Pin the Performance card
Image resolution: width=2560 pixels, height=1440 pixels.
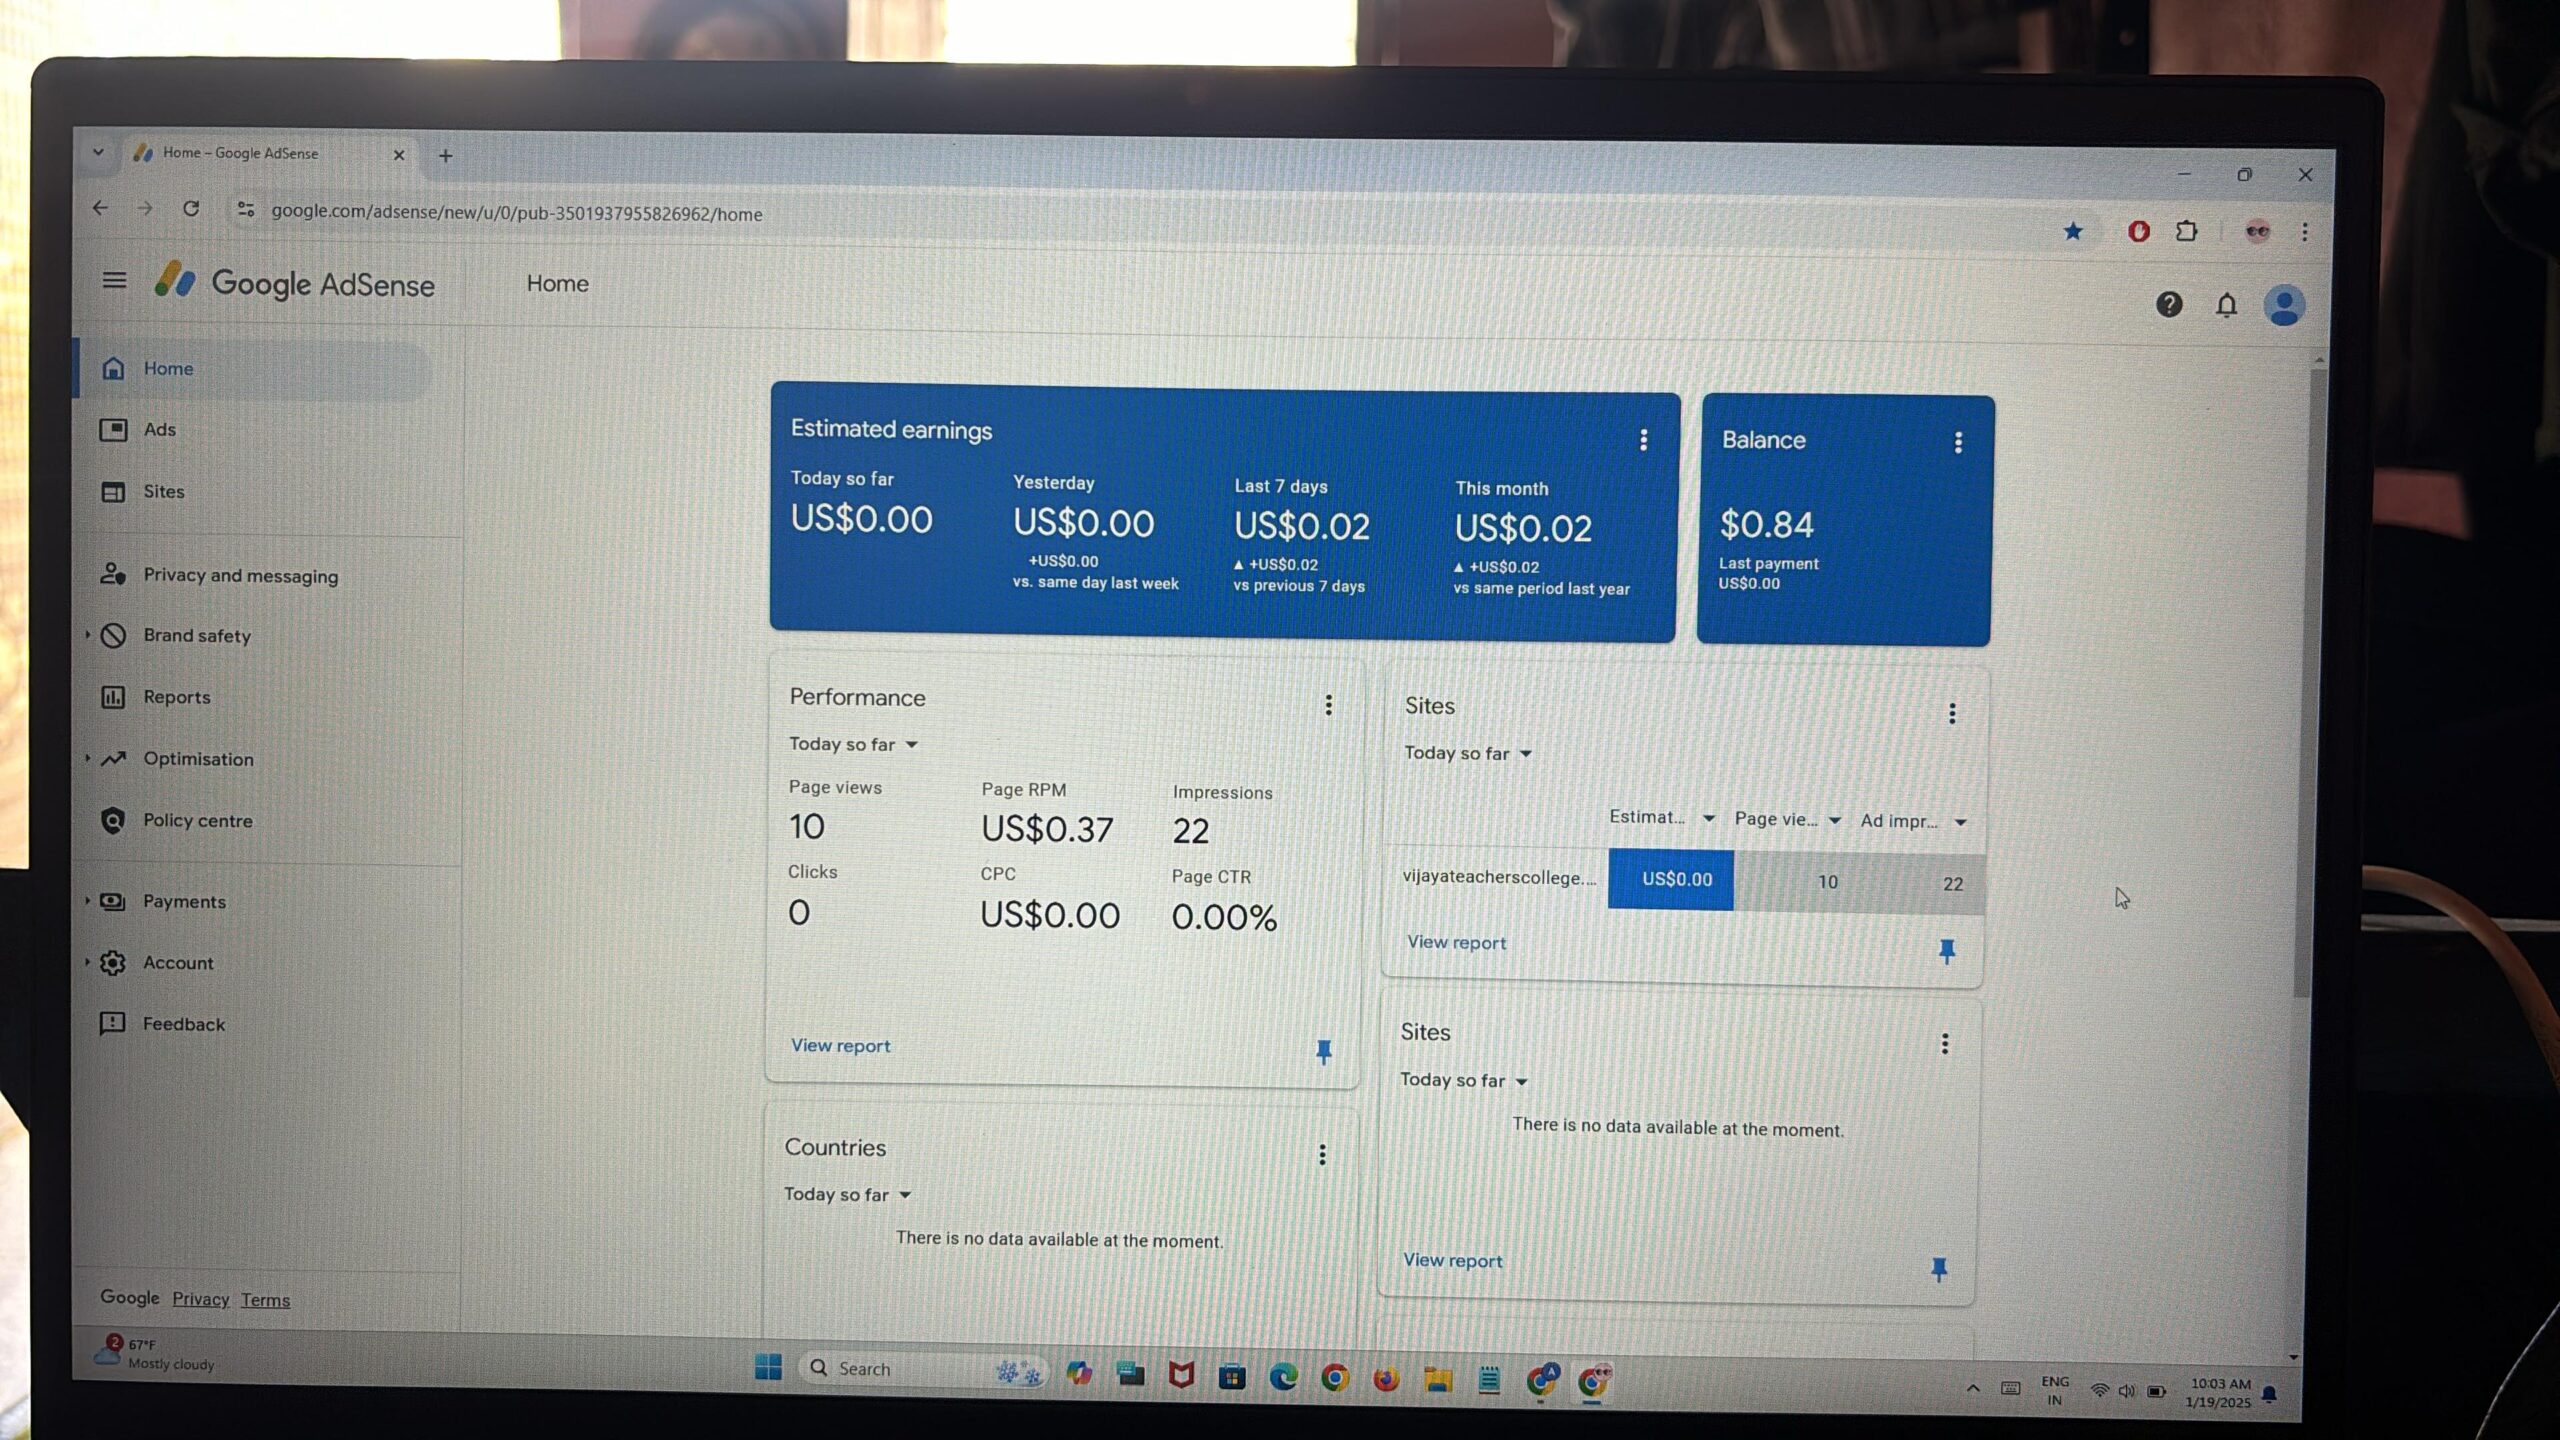(x=1323, y=1051)
